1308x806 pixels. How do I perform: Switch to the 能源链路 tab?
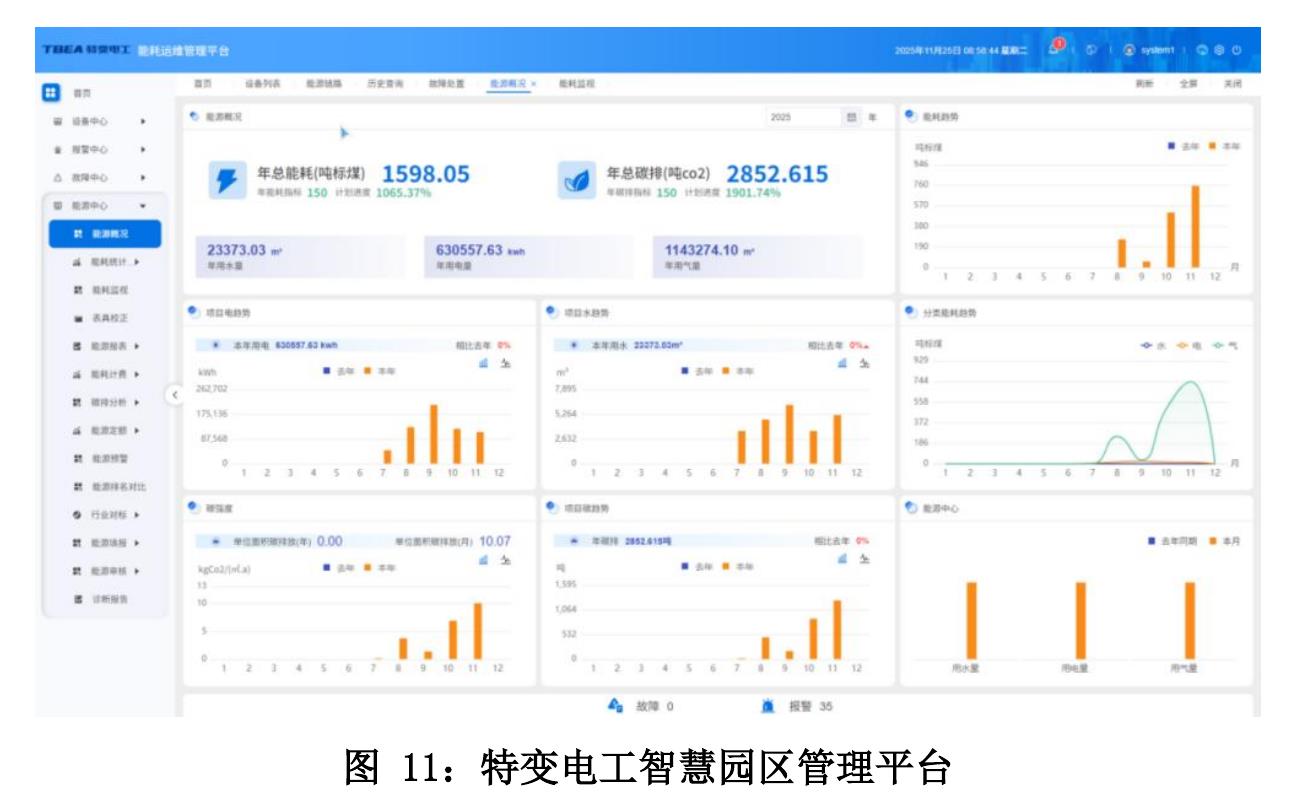click(326, 84)
